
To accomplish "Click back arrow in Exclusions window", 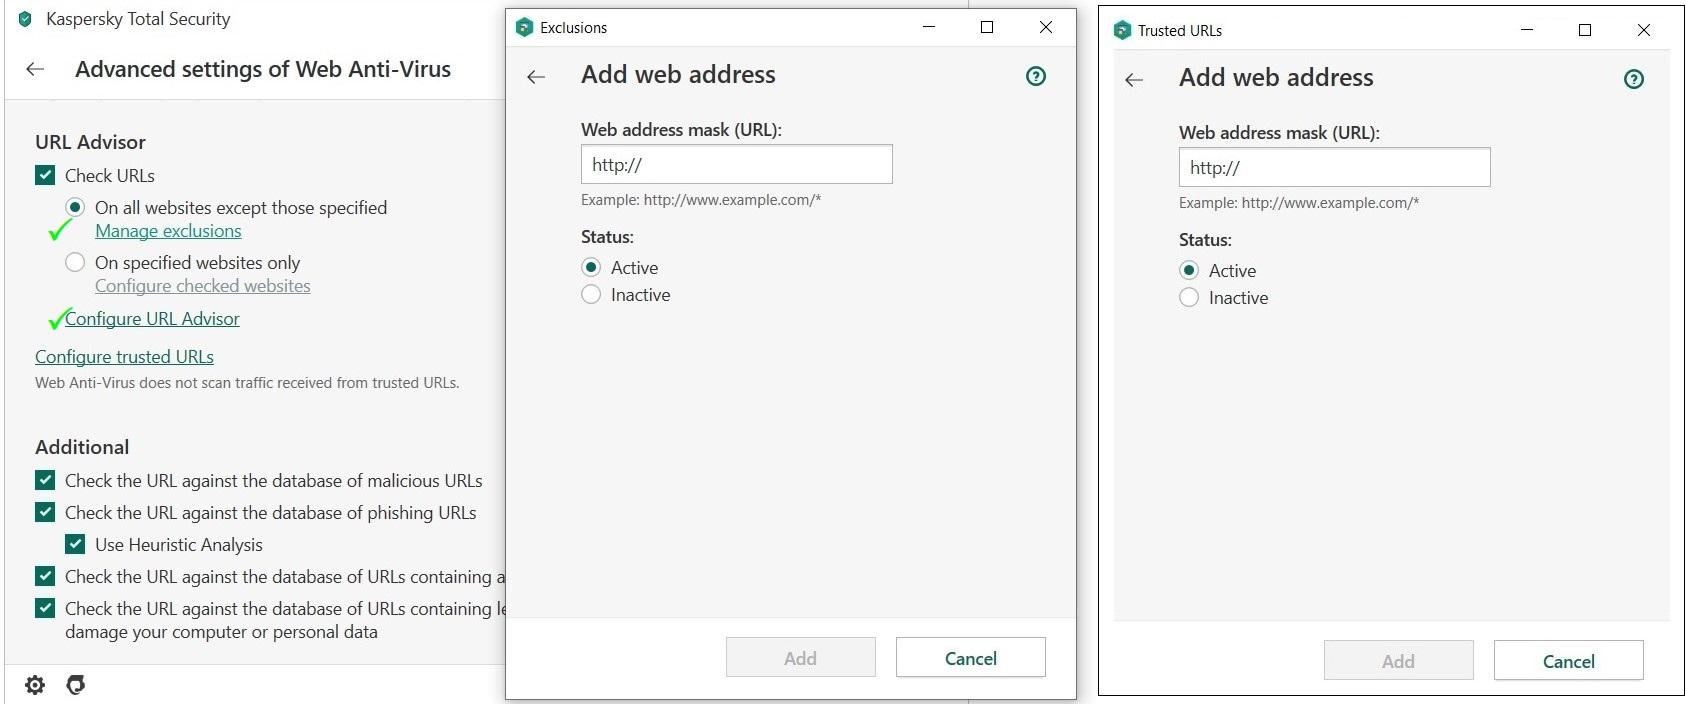I will [x=536, y=76].
